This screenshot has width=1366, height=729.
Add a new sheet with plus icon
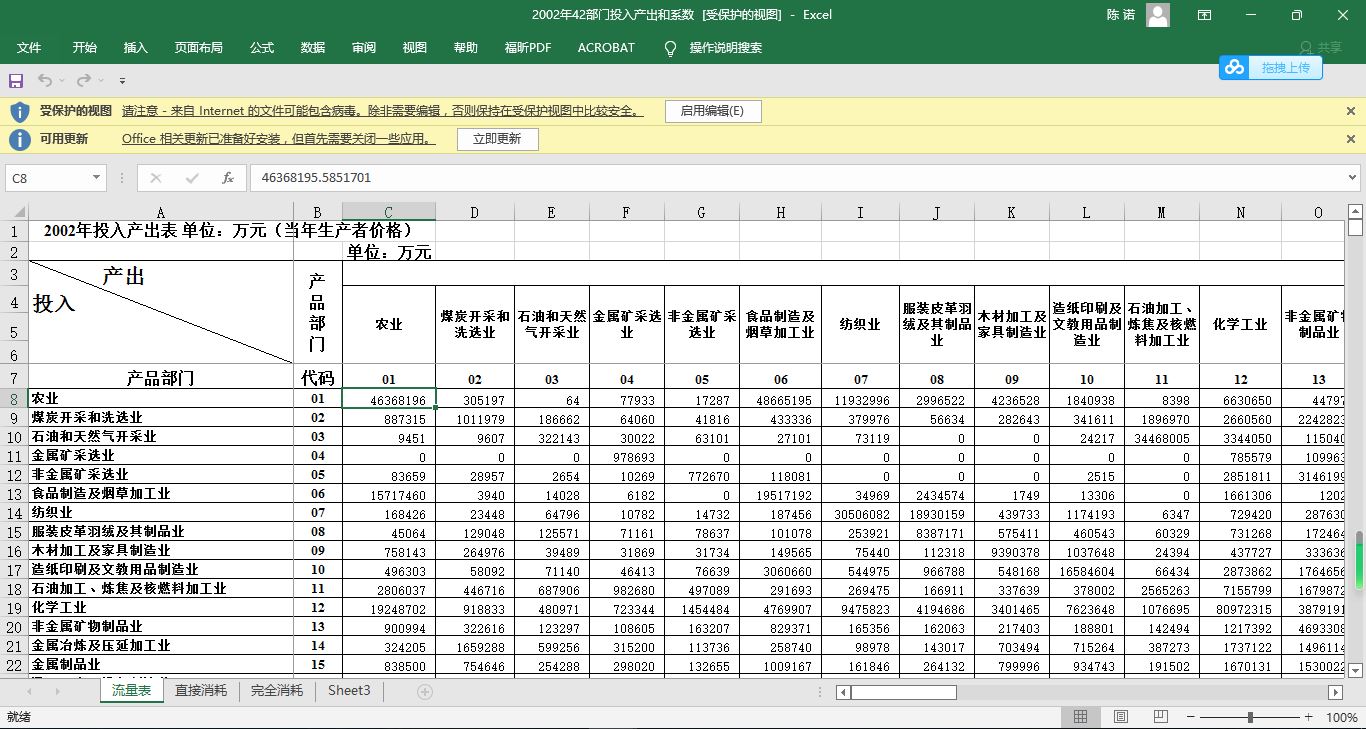click(x=424, y=691)
